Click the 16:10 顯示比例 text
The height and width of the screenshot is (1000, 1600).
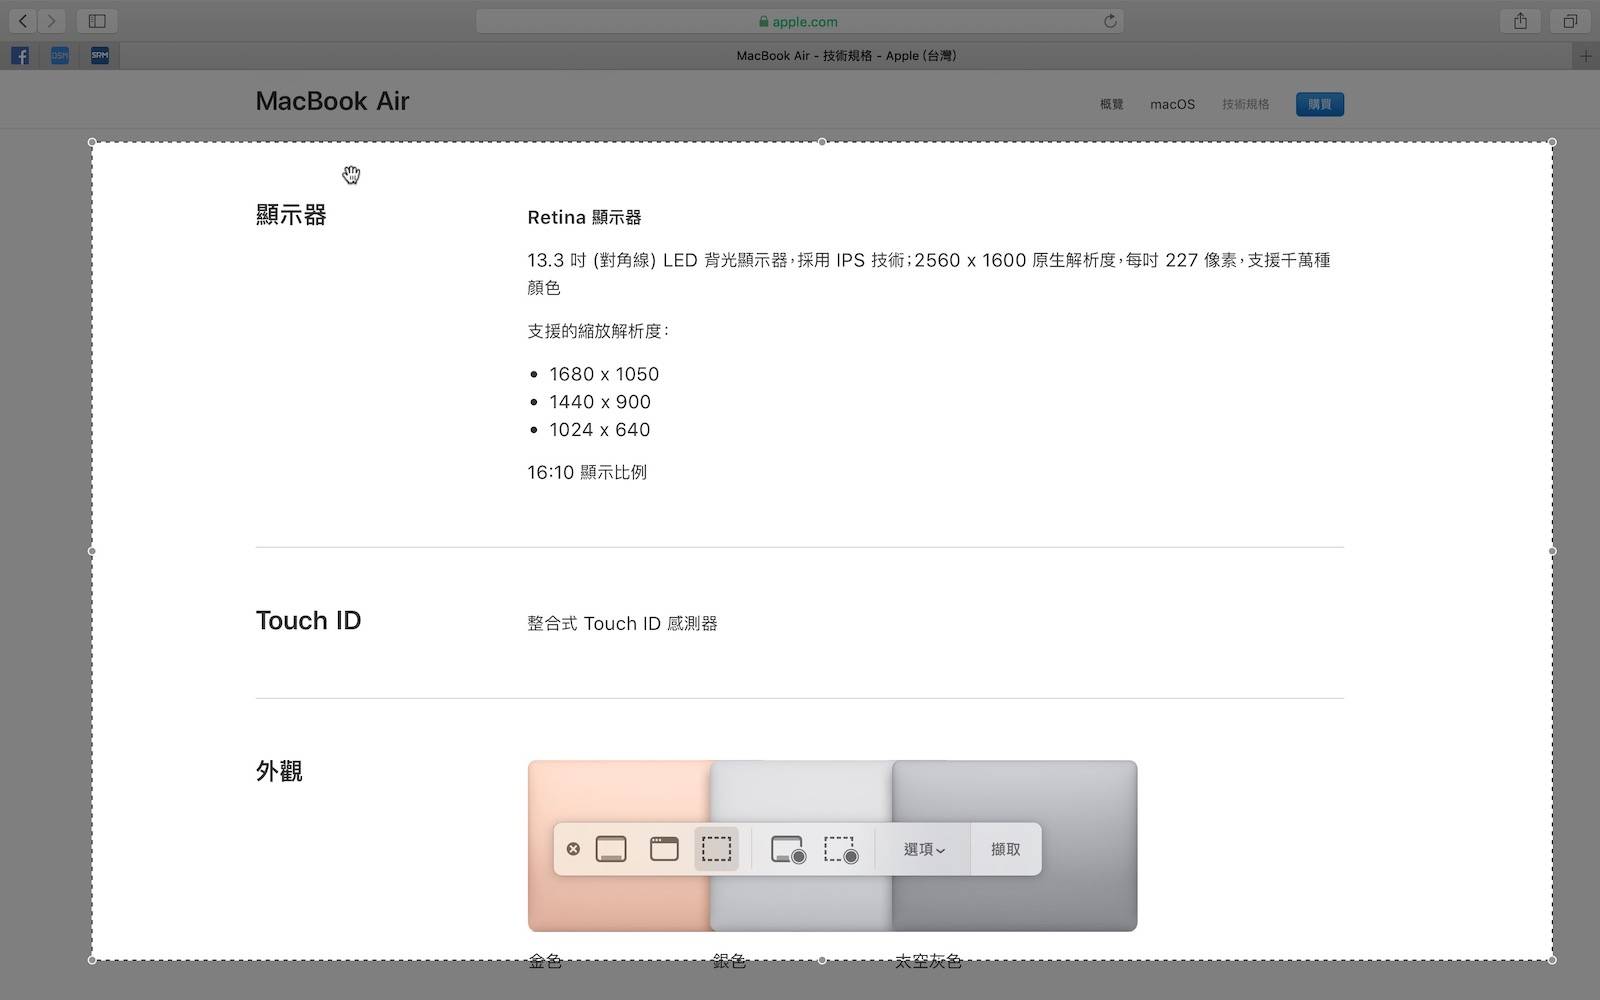click(x=587, y=472)
